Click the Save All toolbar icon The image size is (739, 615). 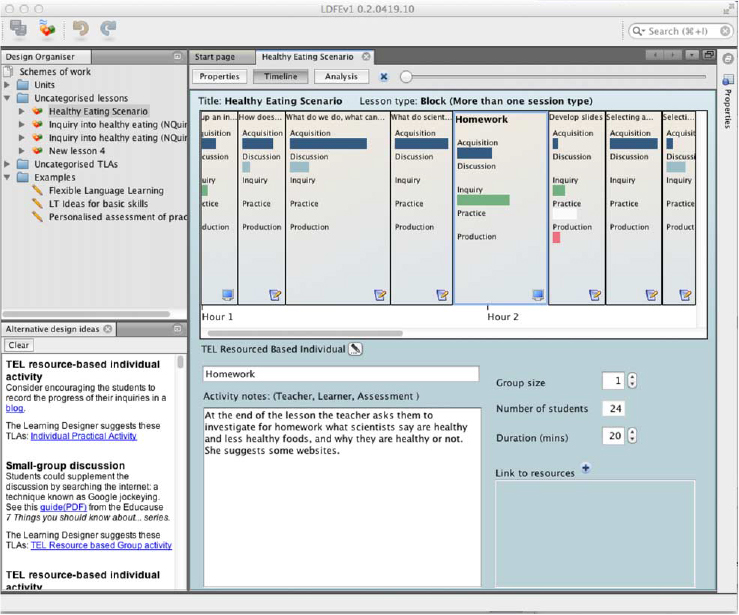18,31
